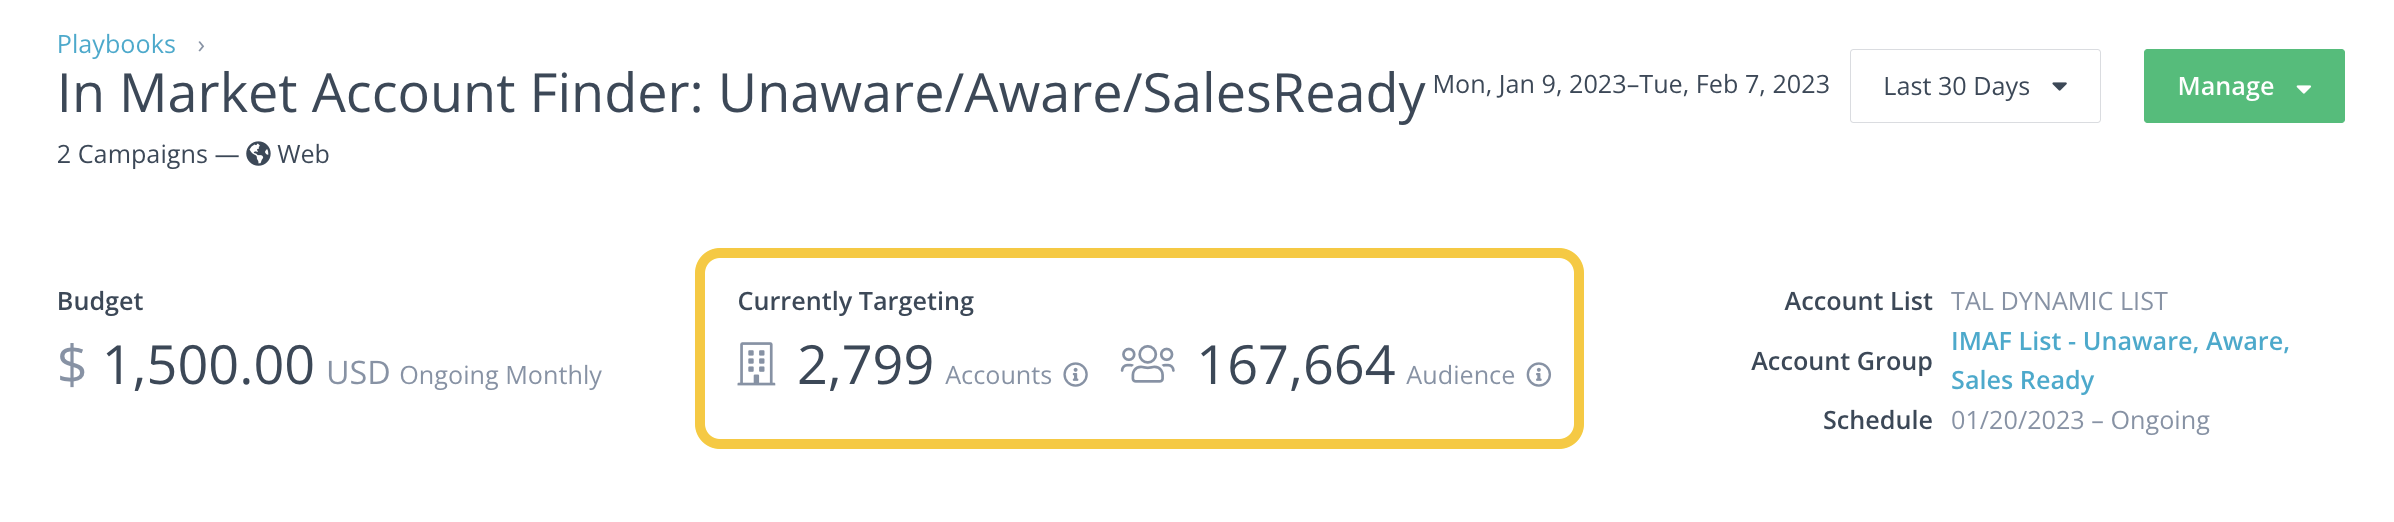
Task: Click the Jan 9–Feb 7 date range text
Action: (x=1631, y=85)
